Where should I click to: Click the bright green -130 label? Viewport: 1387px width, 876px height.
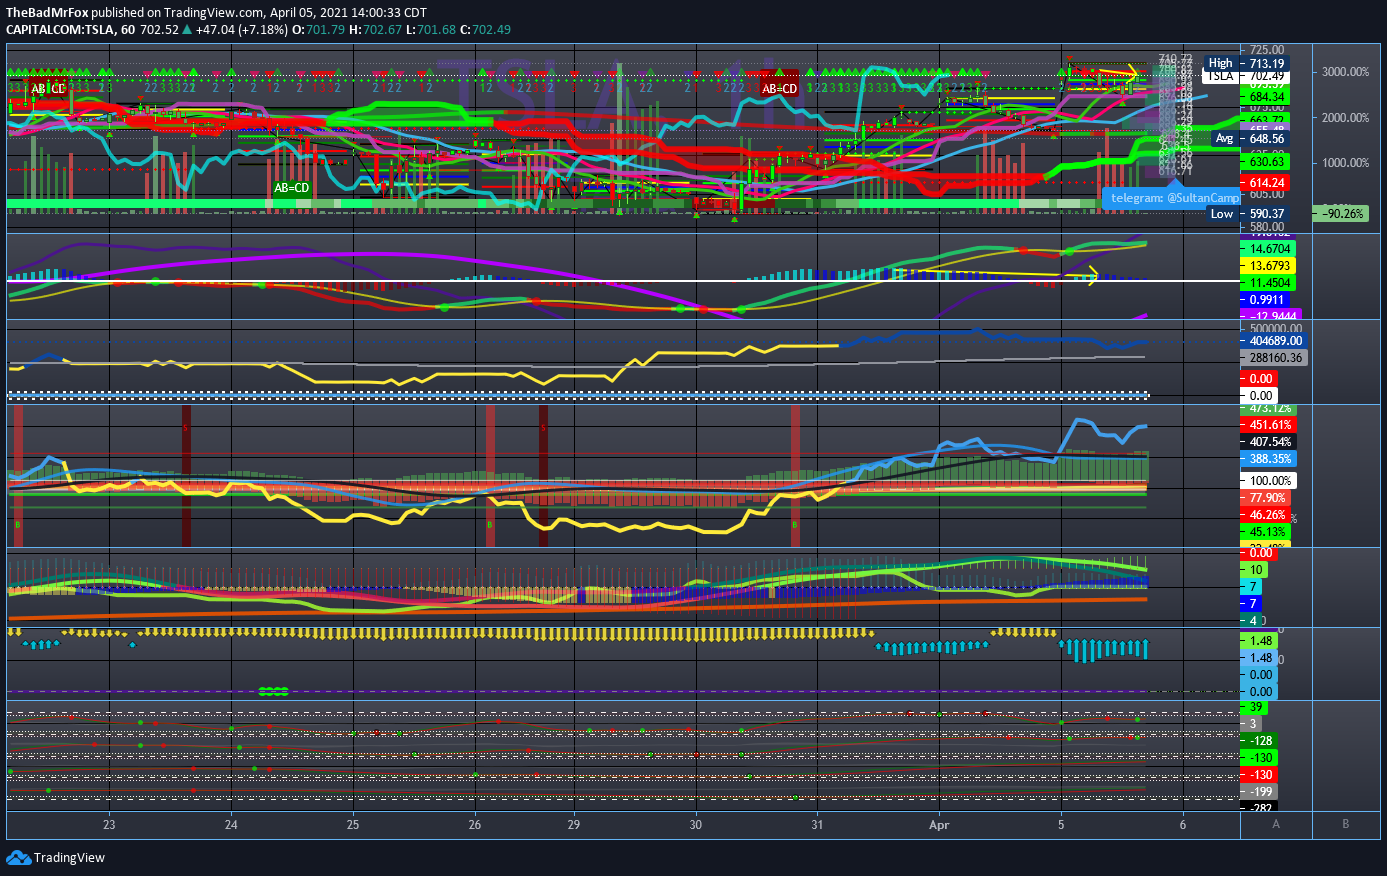click(x=1261, y=758)
